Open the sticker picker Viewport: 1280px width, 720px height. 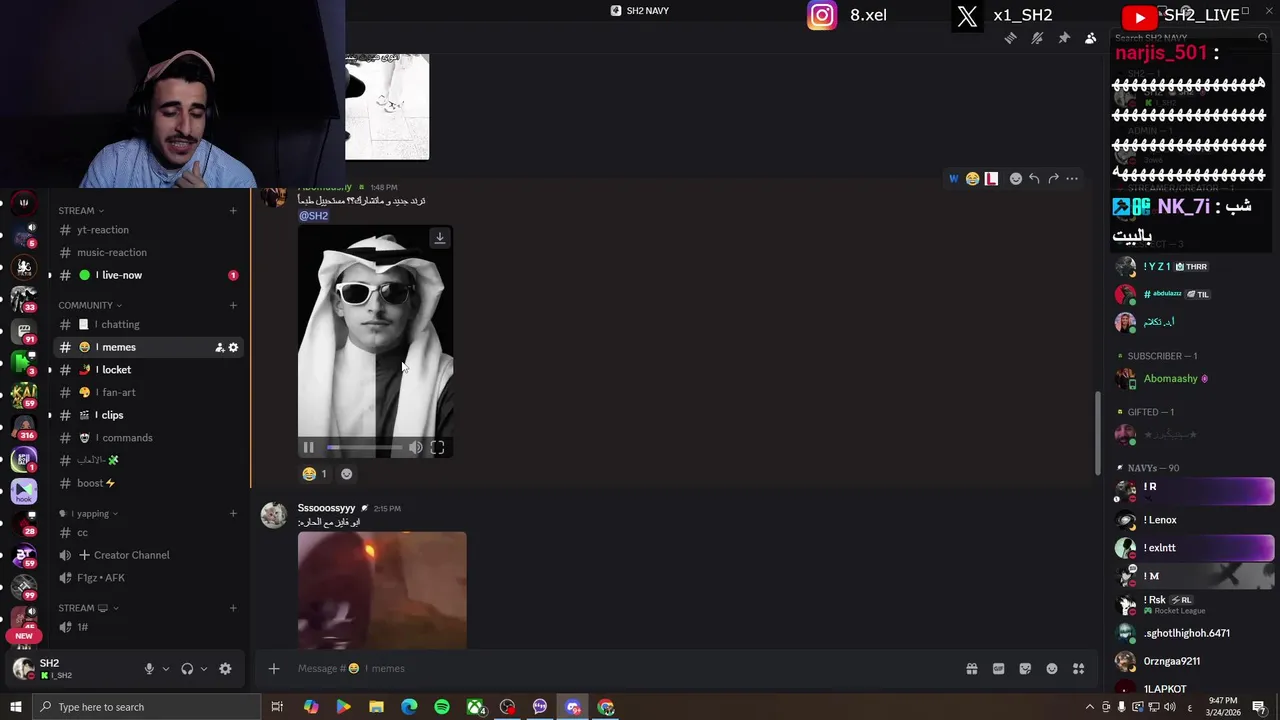click(1025, 669)
